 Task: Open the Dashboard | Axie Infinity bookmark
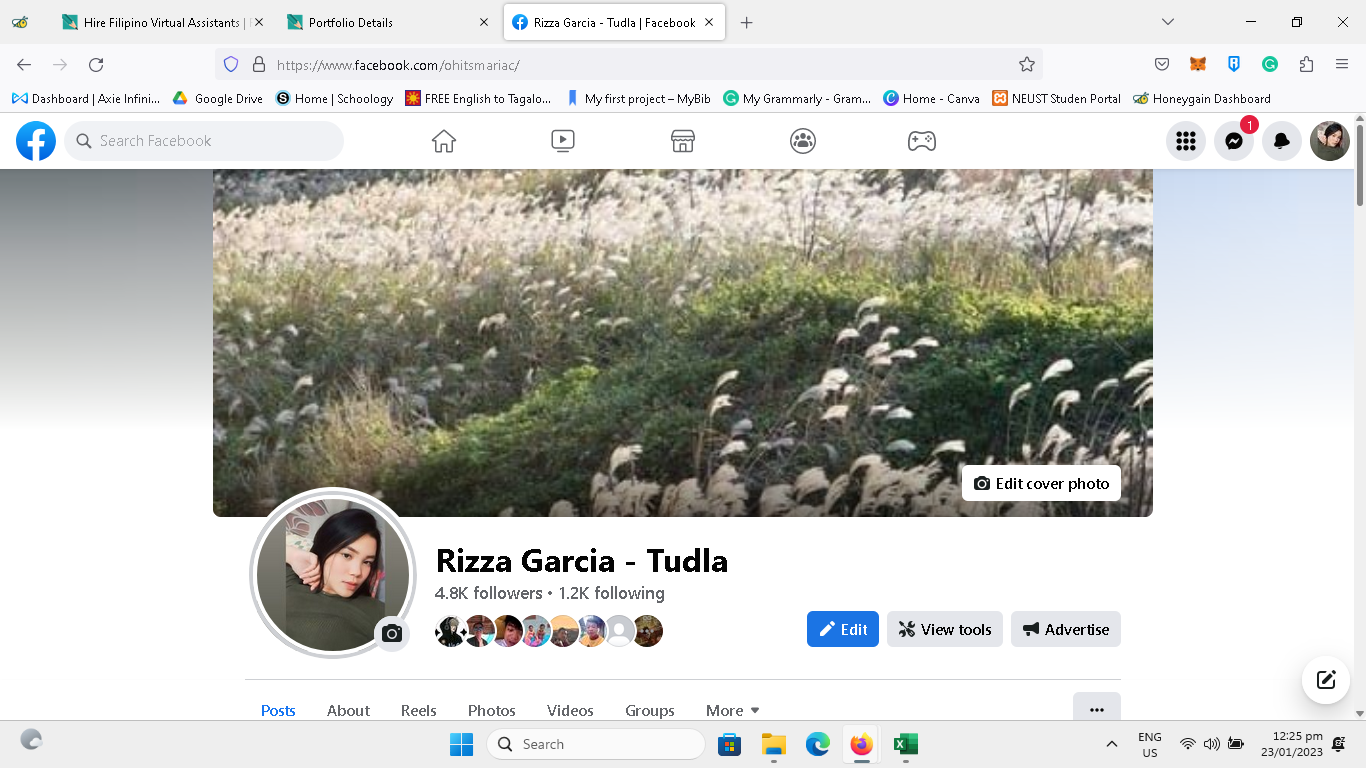86,98
